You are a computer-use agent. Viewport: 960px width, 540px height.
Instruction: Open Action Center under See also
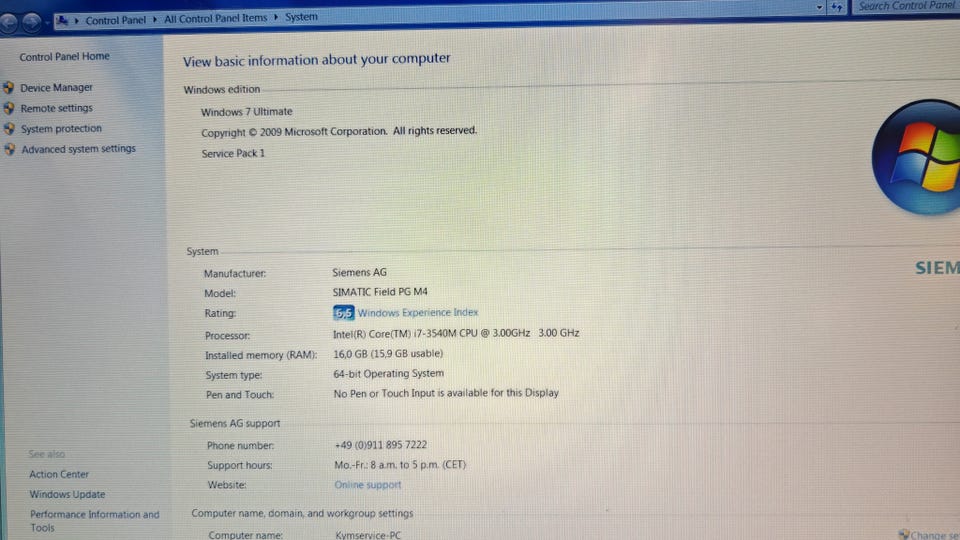[x=59, y=474]
